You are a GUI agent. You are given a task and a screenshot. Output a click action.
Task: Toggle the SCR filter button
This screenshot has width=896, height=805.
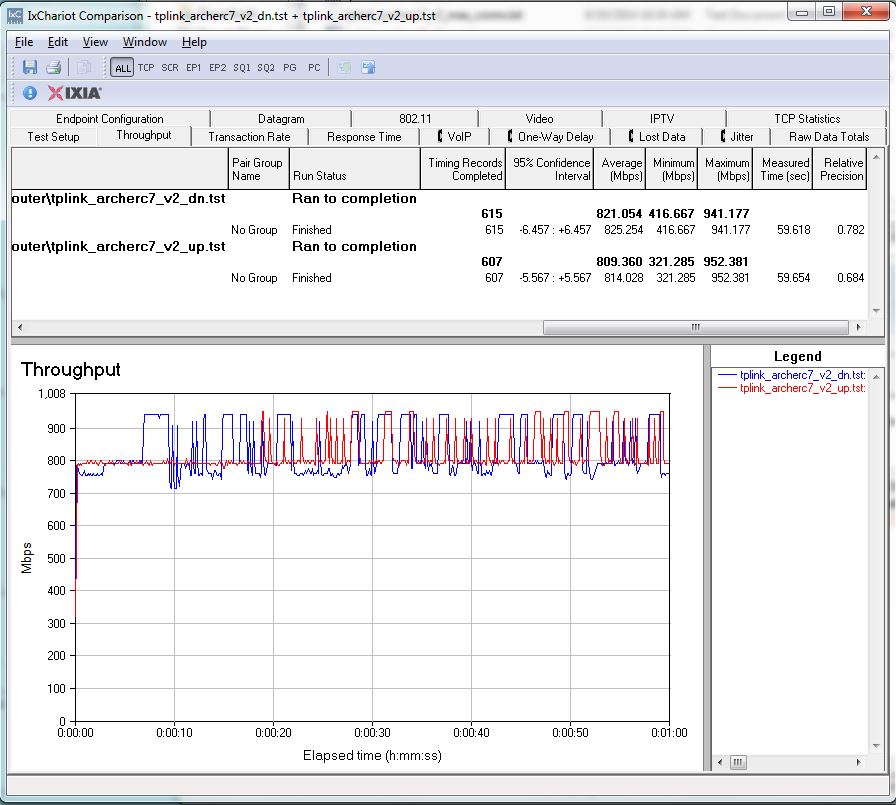[170, 67]
